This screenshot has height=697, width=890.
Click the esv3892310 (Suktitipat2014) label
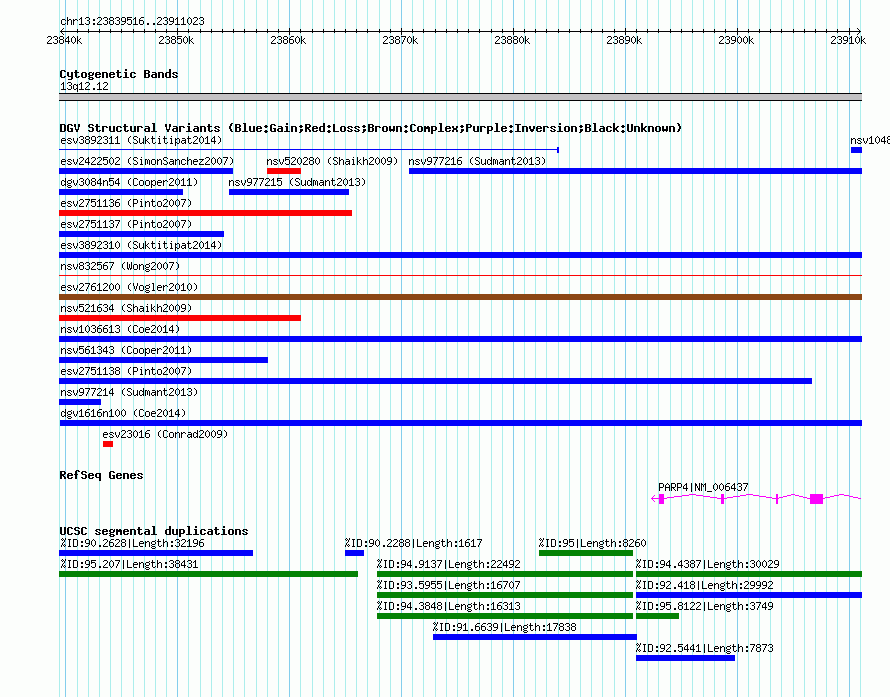pyautogui.click(x=141, y=245)
